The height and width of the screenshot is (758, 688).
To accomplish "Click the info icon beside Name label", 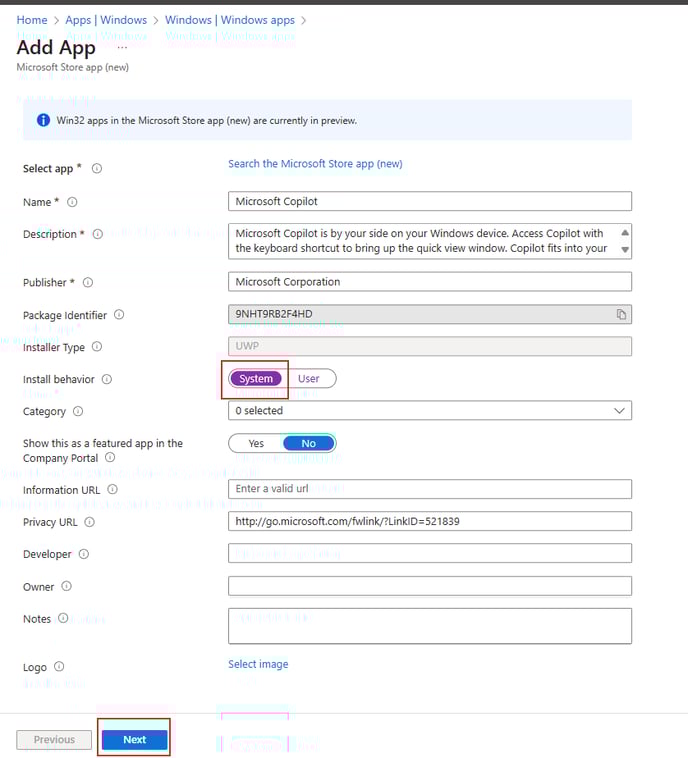I will click(72, 202).
